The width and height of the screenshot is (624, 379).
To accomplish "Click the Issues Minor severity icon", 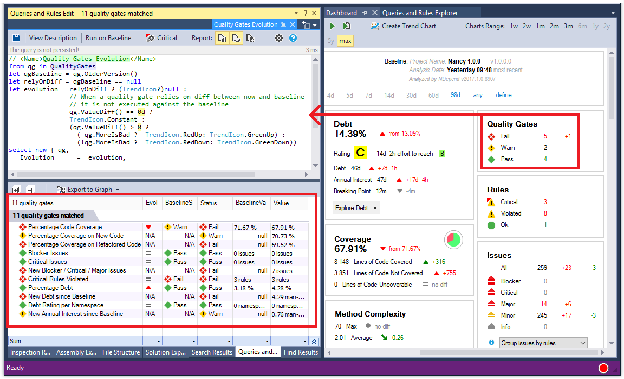I will click(491, 315).
